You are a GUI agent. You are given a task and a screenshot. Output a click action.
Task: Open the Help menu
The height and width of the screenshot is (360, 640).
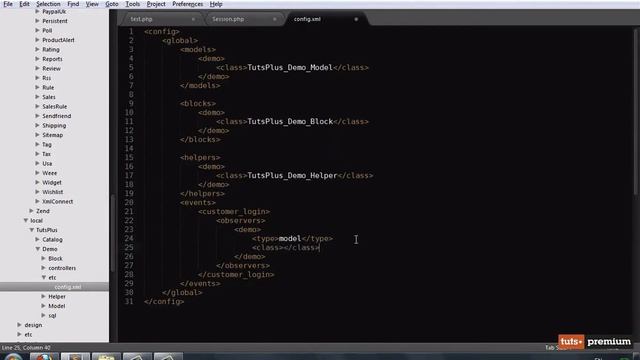pyautogui.click(x=216, y=4)
